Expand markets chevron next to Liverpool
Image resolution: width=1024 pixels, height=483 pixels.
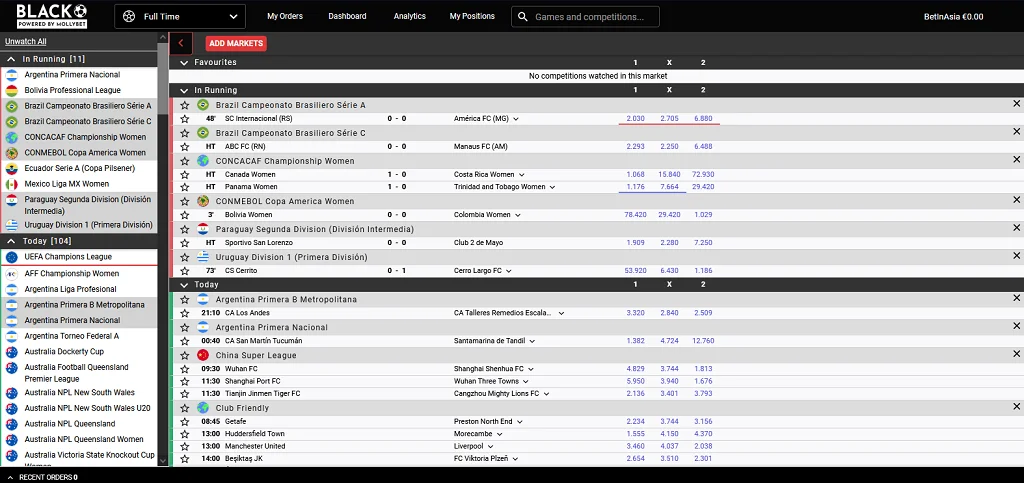tap(490, 446)
